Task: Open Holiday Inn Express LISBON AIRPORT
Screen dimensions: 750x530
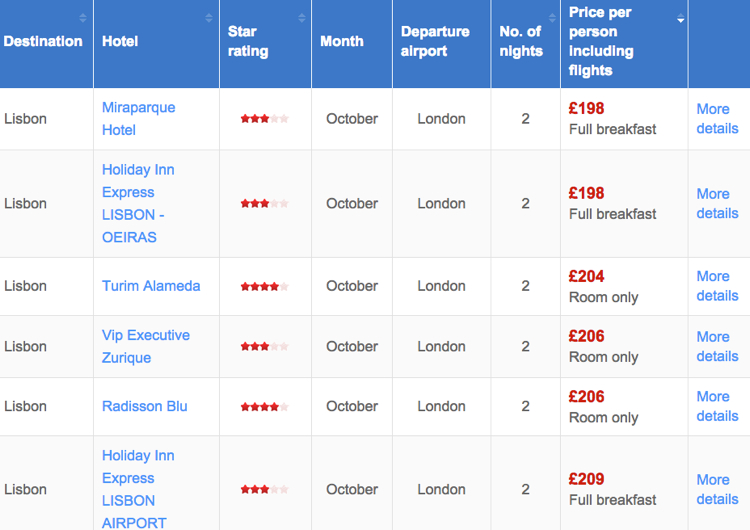Action: click(138, 489)
